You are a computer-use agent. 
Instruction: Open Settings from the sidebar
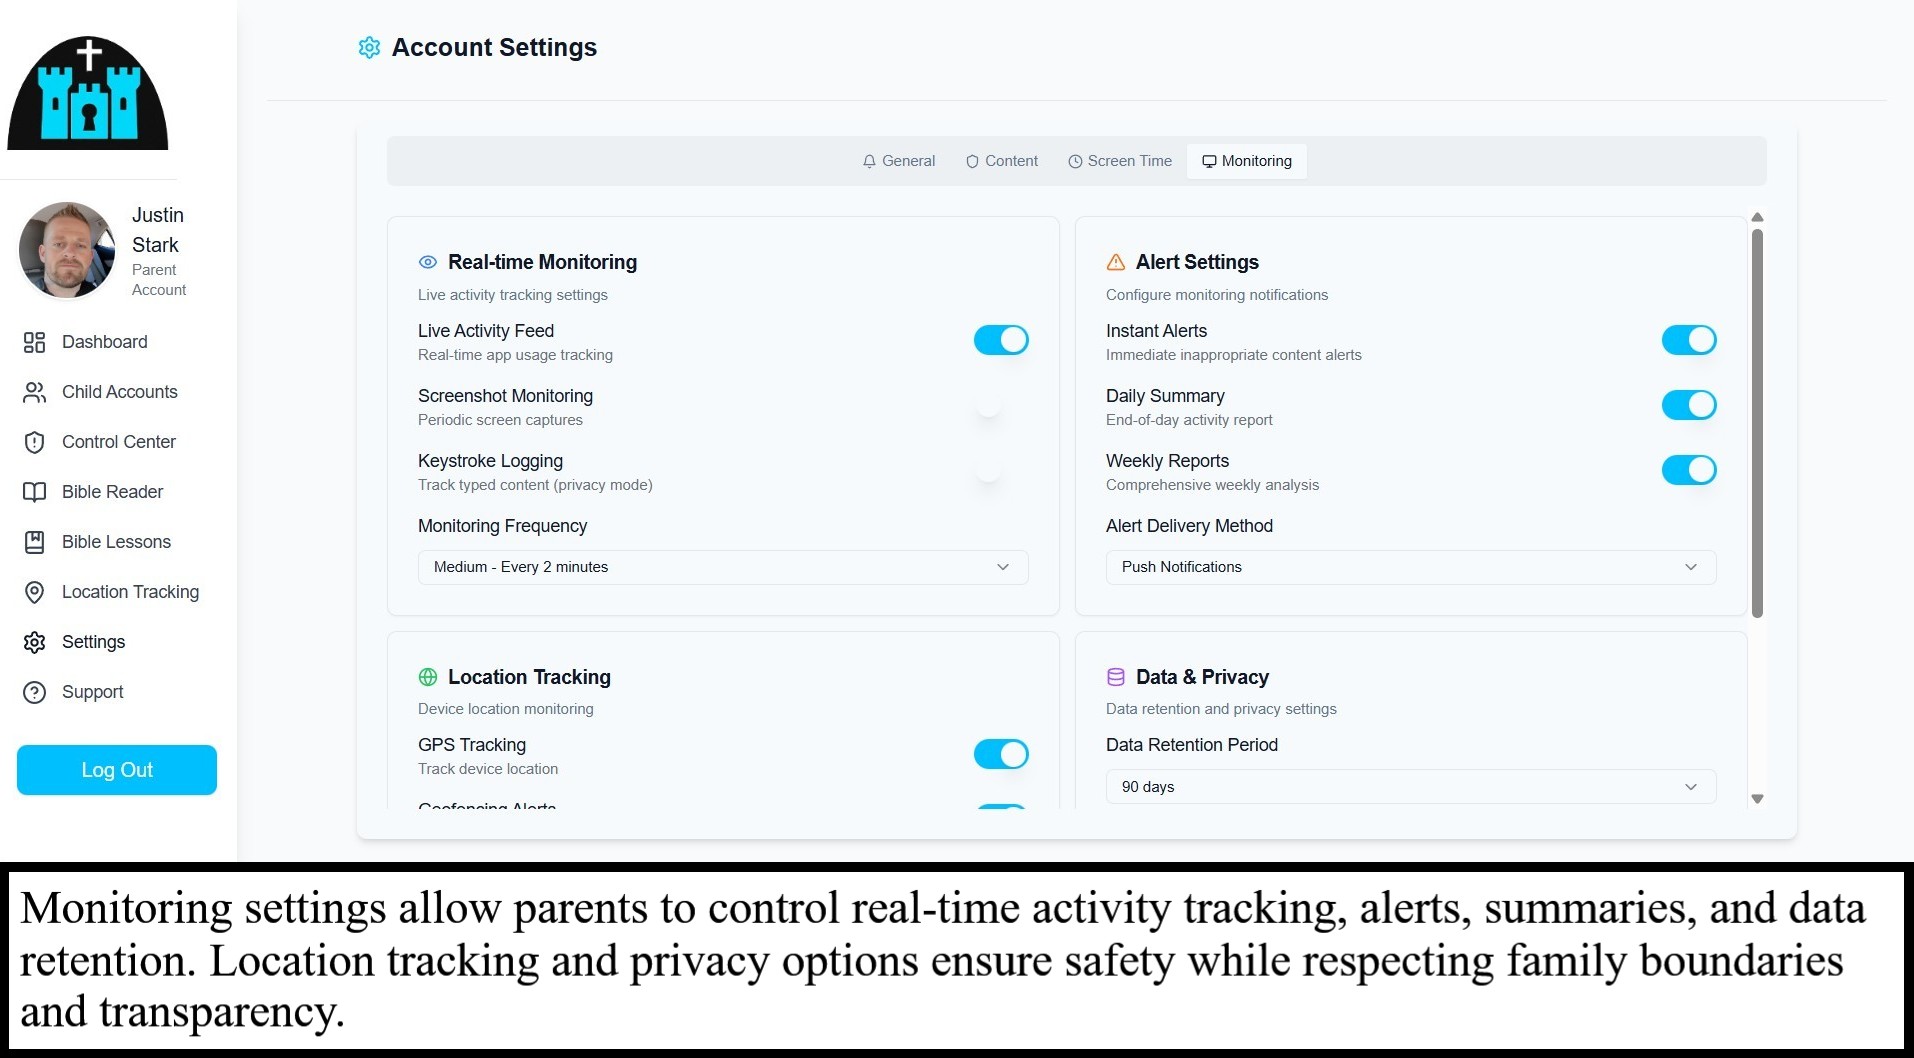pyautogui.click(x=93, y=642)
